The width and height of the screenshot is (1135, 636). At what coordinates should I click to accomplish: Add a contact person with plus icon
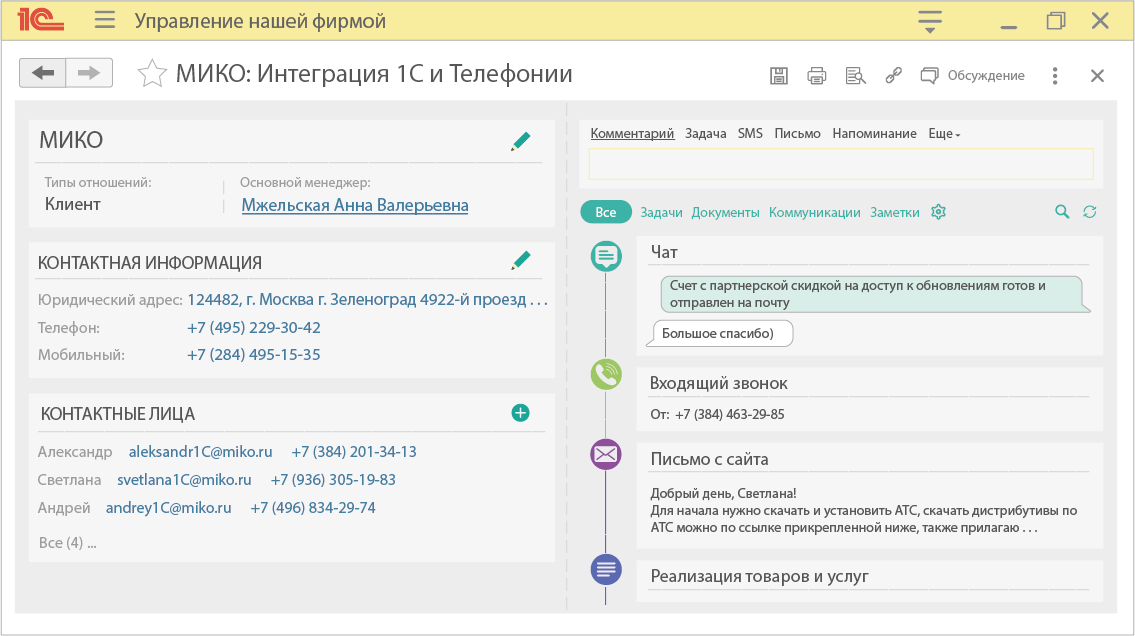[520, 413]
